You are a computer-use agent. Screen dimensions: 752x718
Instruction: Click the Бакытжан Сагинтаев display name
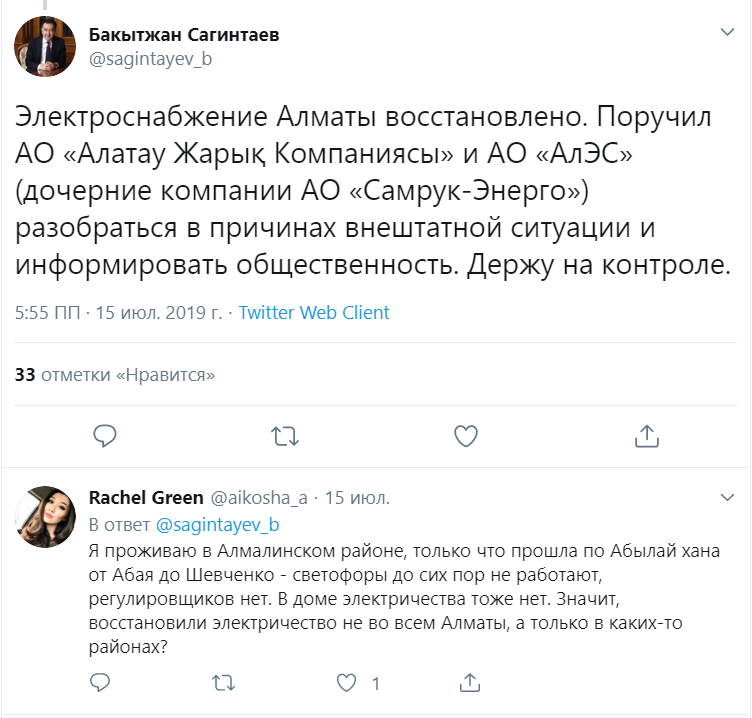pyautogui.click(x=184, y=35)
